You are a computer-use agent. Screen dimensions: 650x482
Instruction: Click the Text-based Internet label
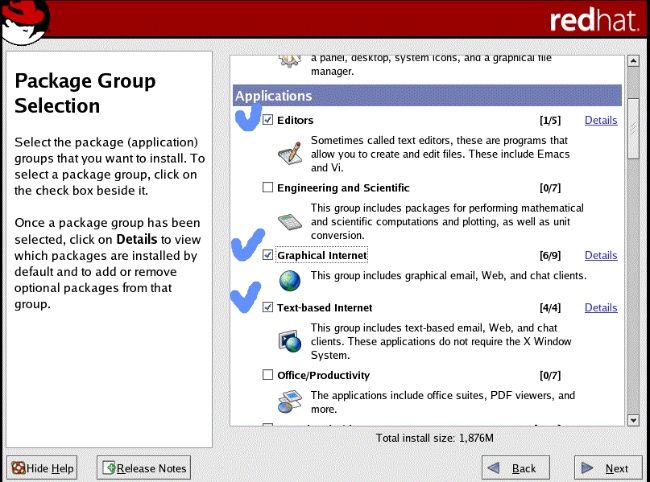coord(325,308)
